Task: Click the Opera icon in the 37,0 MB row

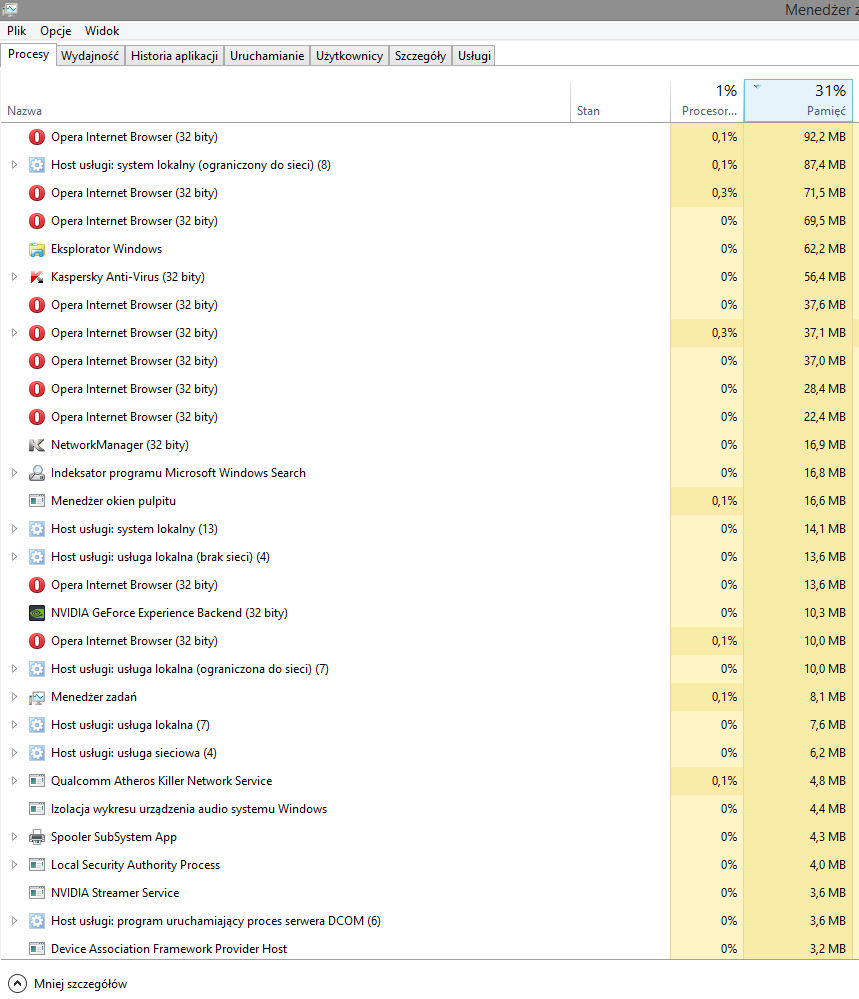Action: pos(37,361)
